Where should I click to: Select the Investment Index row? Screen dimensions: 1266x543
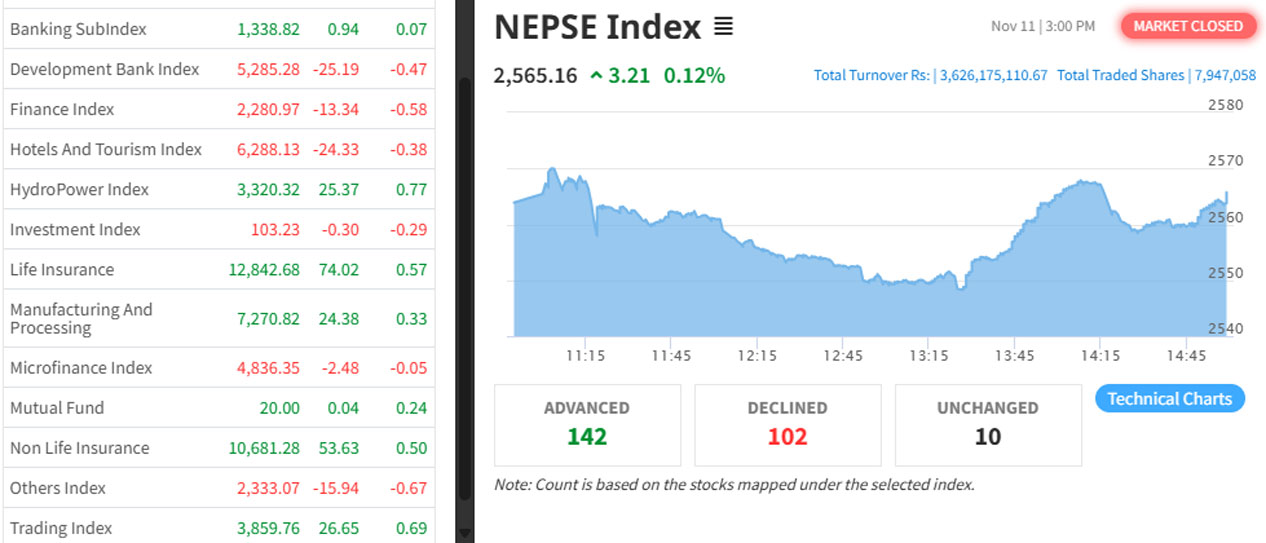tap(75, 229)
